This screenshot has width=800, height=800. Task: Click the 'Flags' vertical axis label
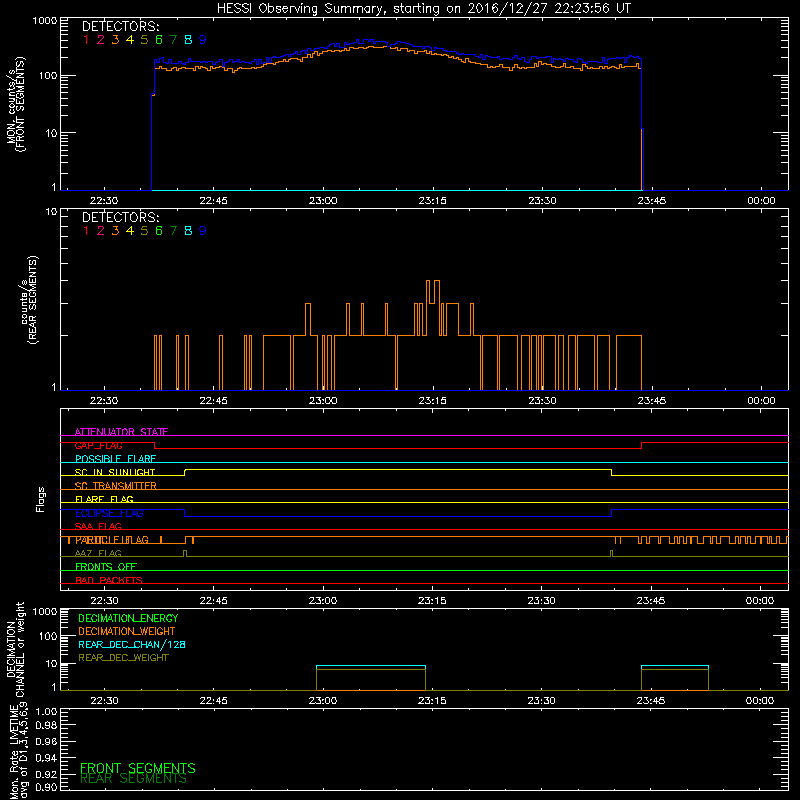tap(41, 499)
